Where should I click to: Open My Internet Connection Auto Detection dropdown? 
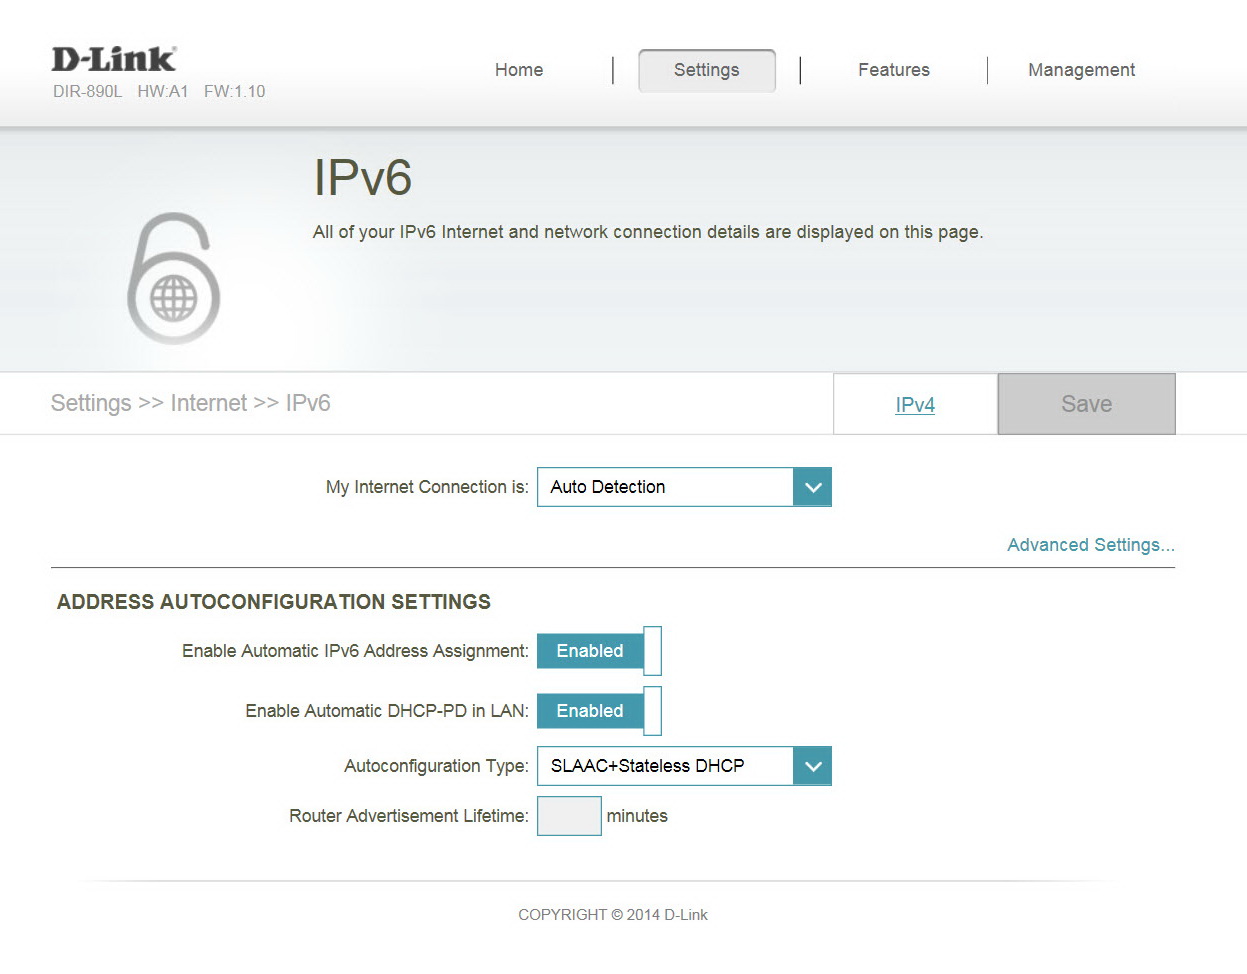[x=684, y=487]
